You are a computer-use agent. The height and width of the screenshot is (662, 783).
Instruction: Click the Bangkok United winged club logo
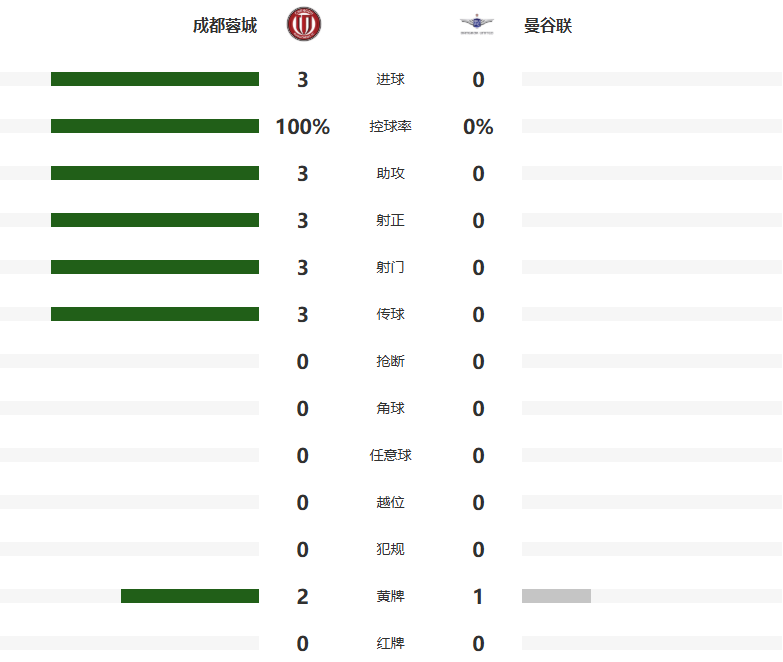pyautogui.click(x=476, y=24)
